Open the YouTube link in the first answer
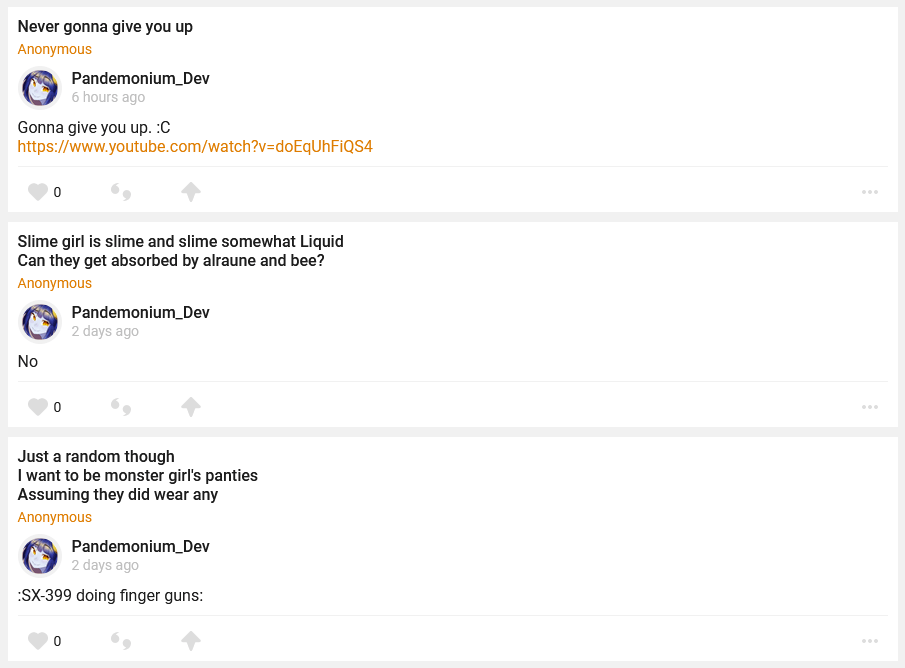 tap(195, 147)
